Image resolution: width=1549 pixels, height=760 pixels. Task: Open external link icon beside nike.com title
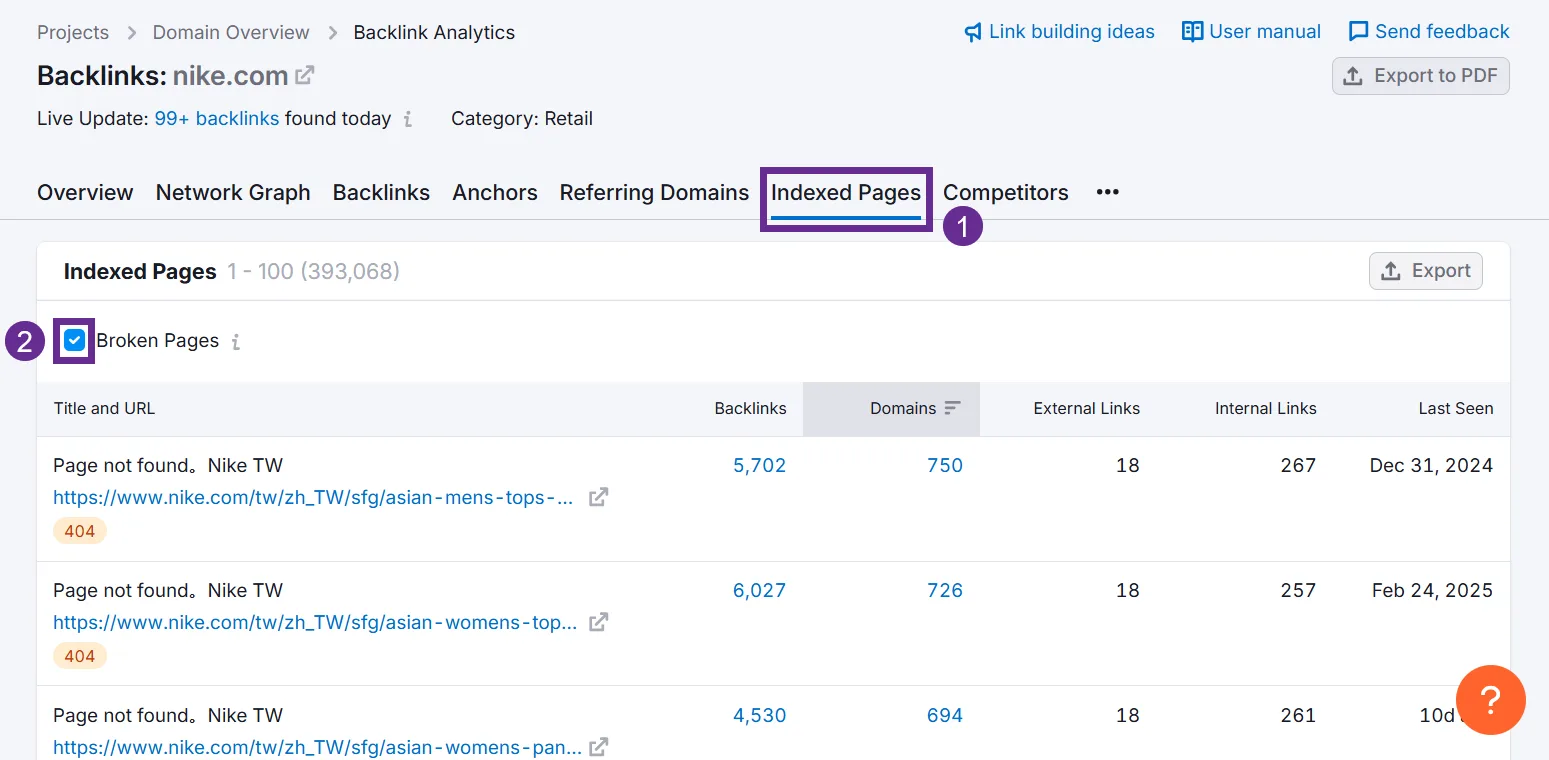(x=305, y=75)
